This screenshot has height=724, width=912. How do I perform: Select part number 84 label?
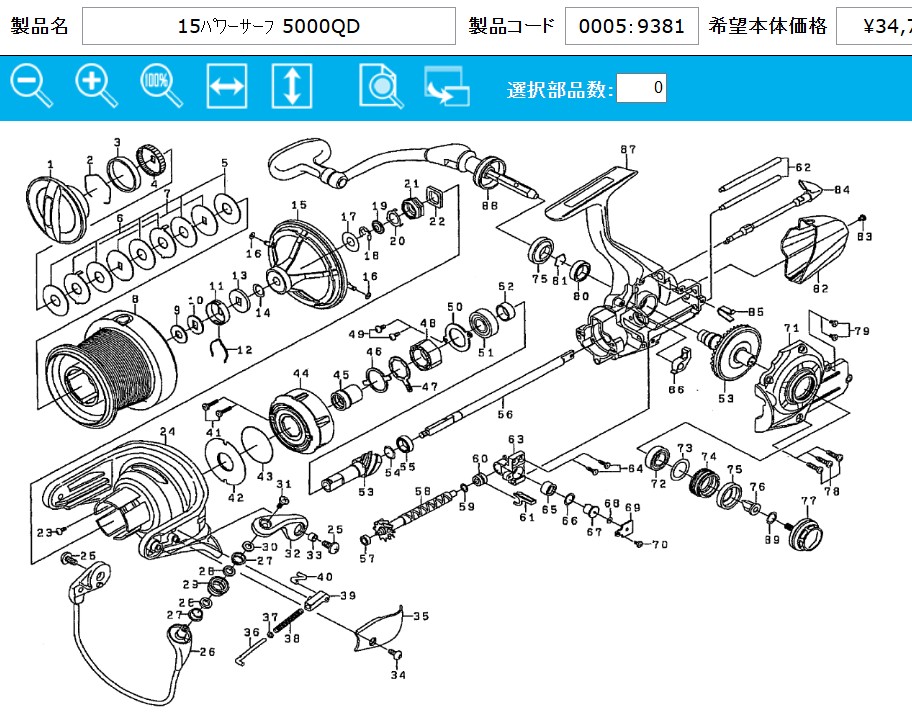point(842,190)
